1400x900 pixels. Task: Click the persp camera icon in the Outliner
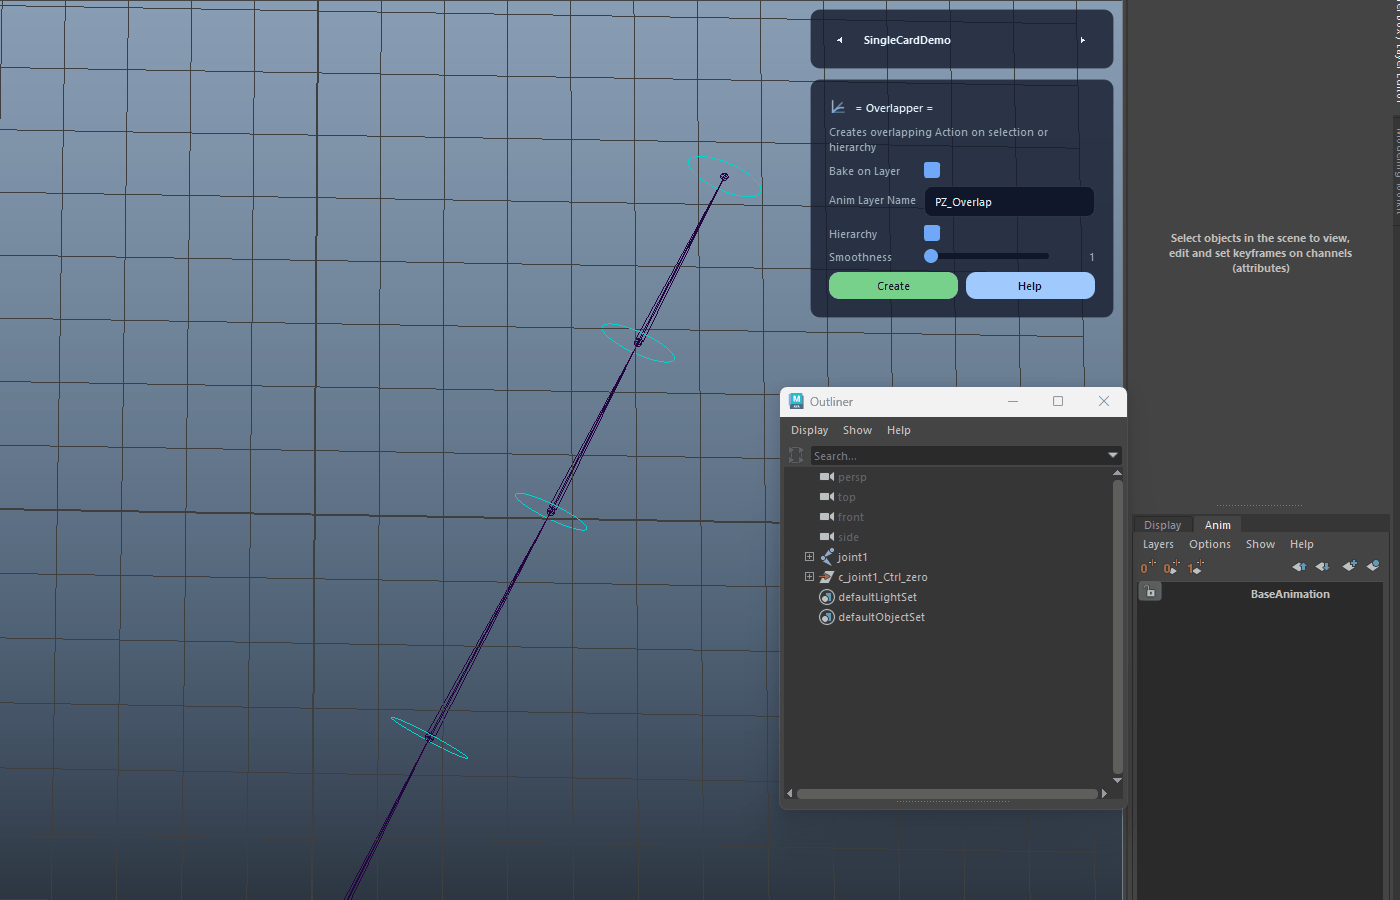coord(827,477)
